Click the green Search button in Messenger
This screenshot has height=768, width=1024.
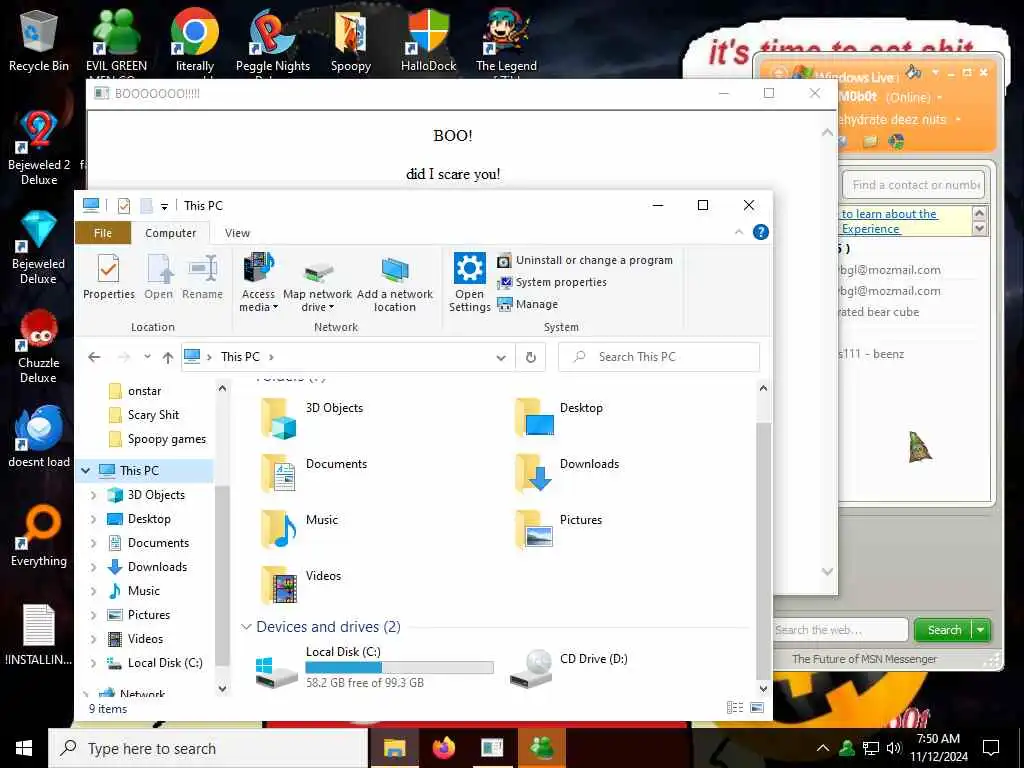(944, 630)
